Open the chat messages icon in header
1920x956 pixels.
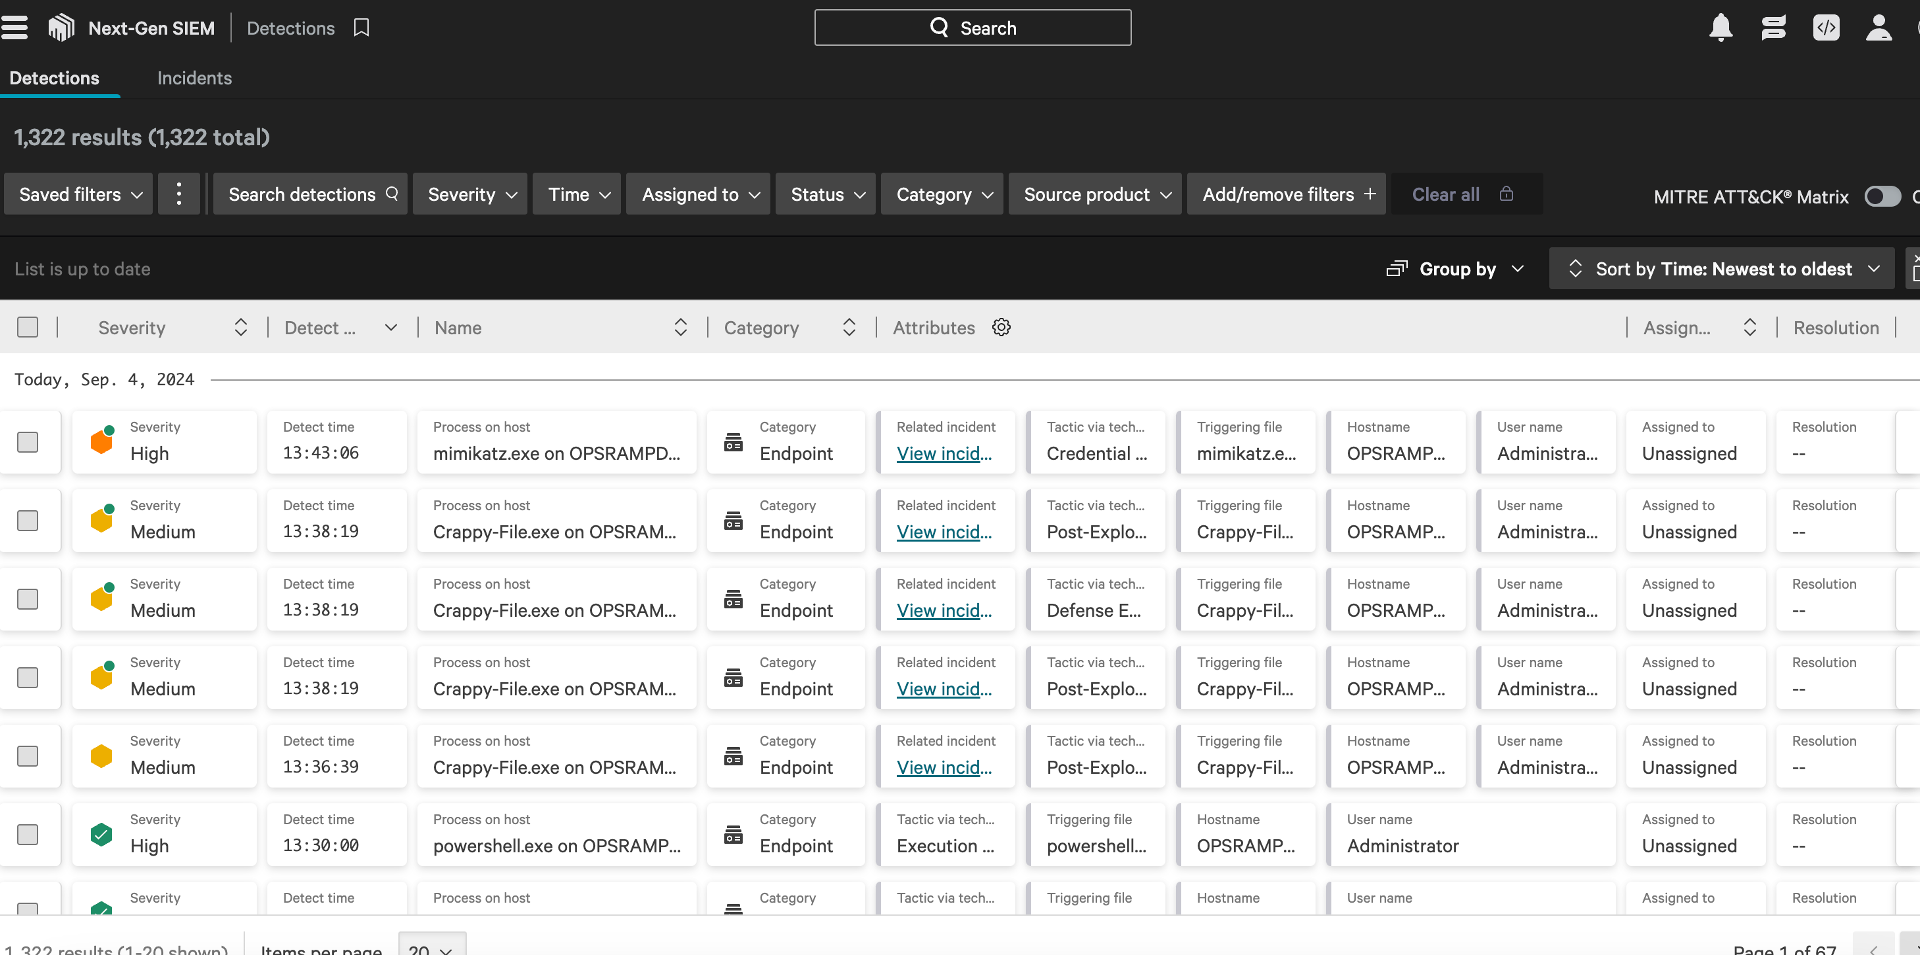coord(1773,28)
